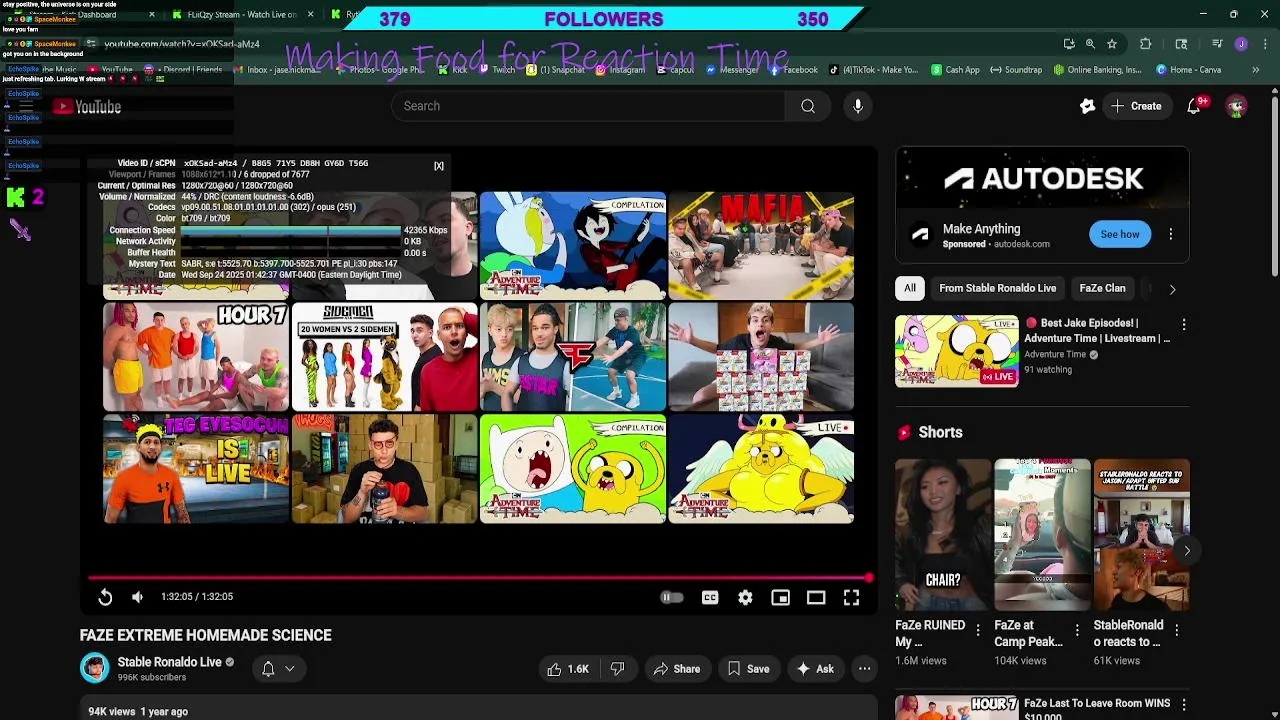Open options for the FaZe Last To Leave video

[1184, 705]
